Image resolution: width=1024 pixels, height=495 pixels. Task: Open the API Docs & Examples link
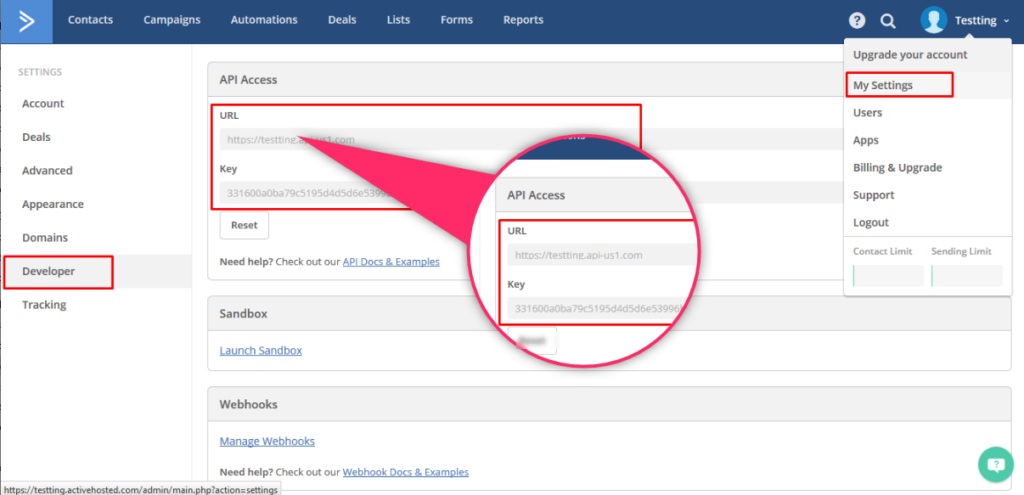click(x=391, y=262)
